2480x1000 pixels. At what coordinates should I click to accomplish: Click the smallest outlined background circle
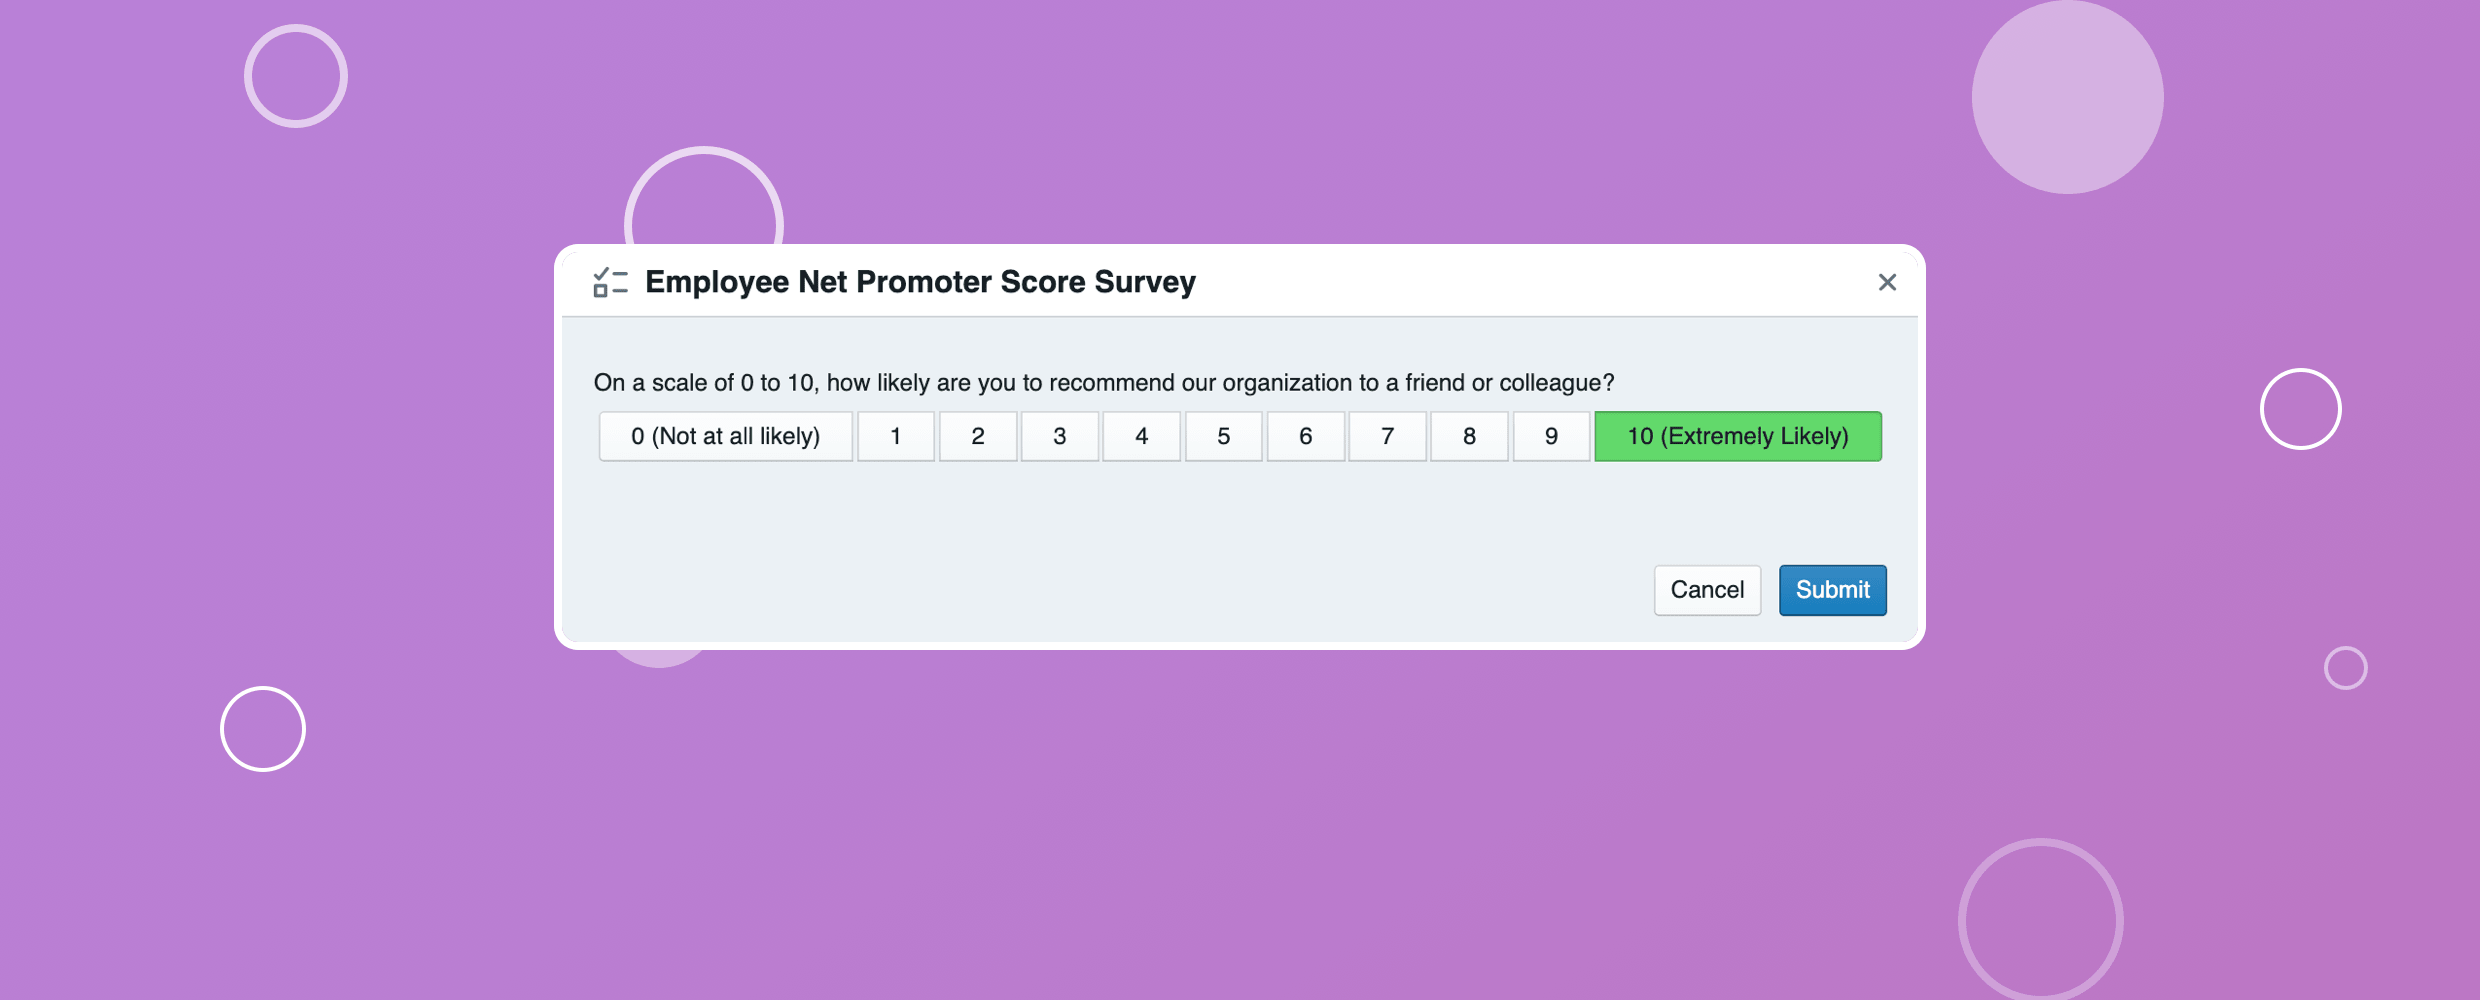pyautogui.click(x=2345, y=668)
